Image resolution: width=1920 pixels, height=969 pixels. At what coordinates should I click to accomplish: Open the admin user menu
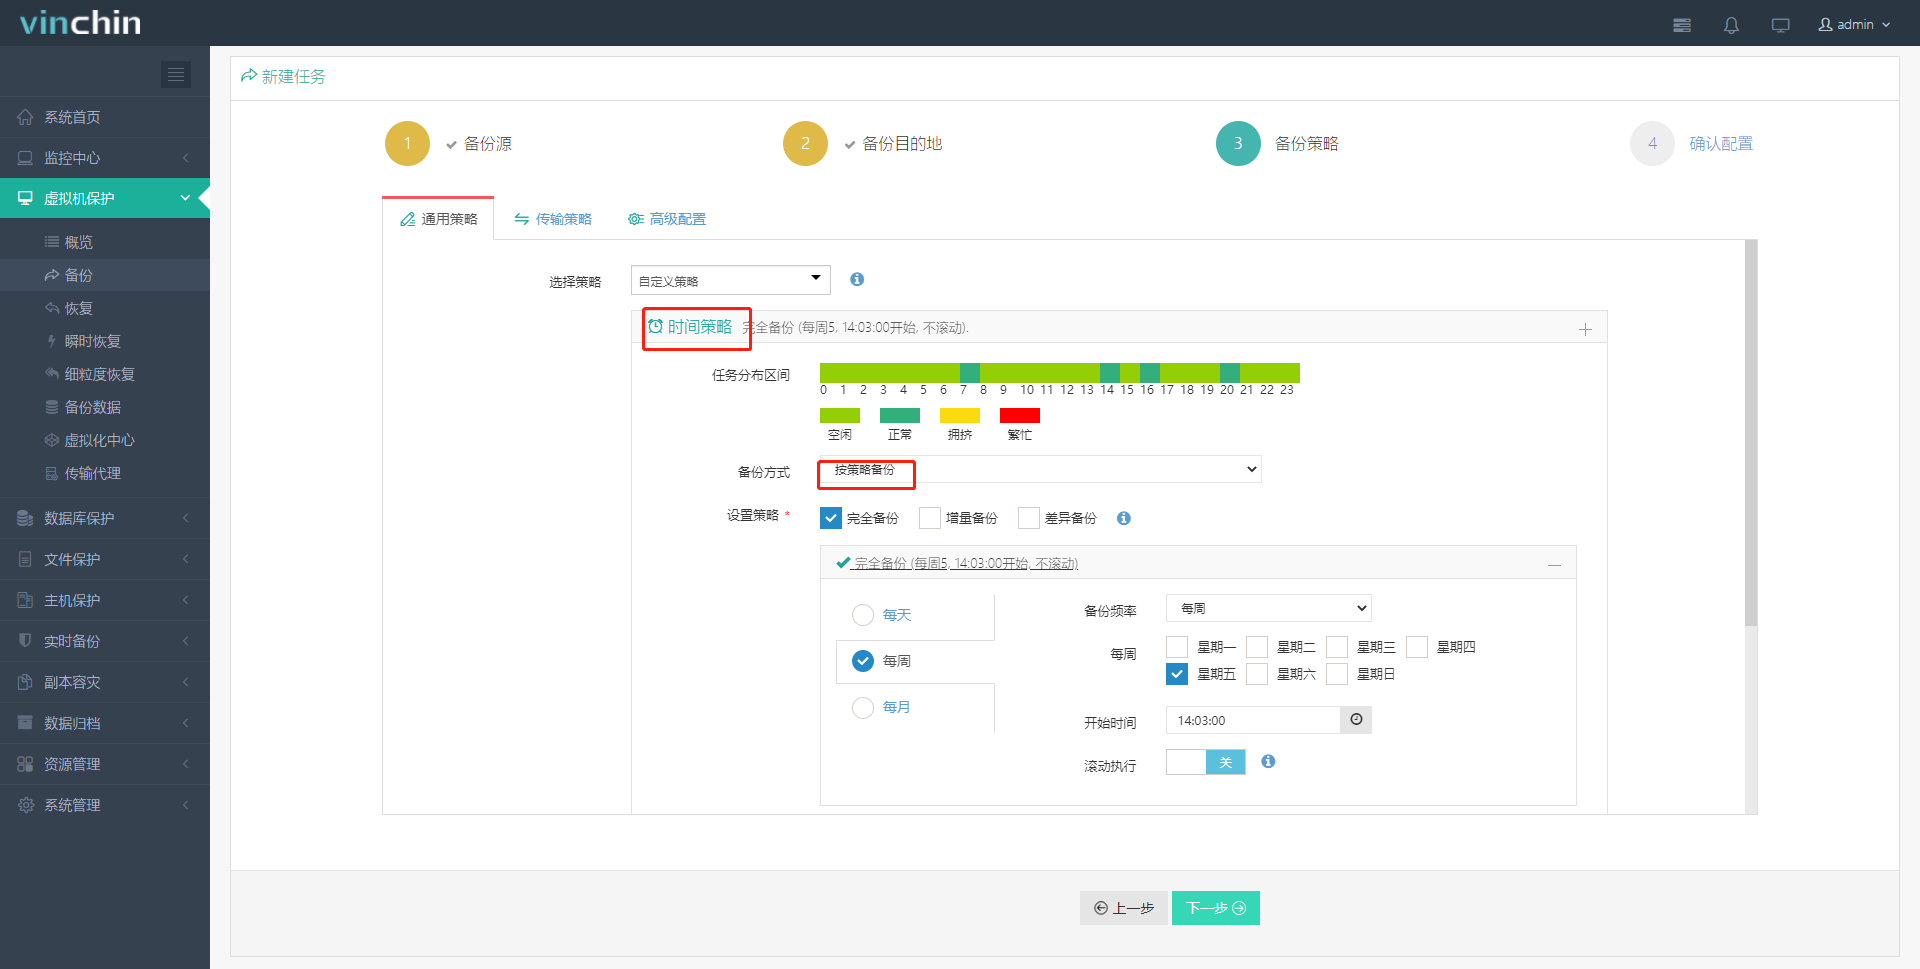tap(1855, 25)
